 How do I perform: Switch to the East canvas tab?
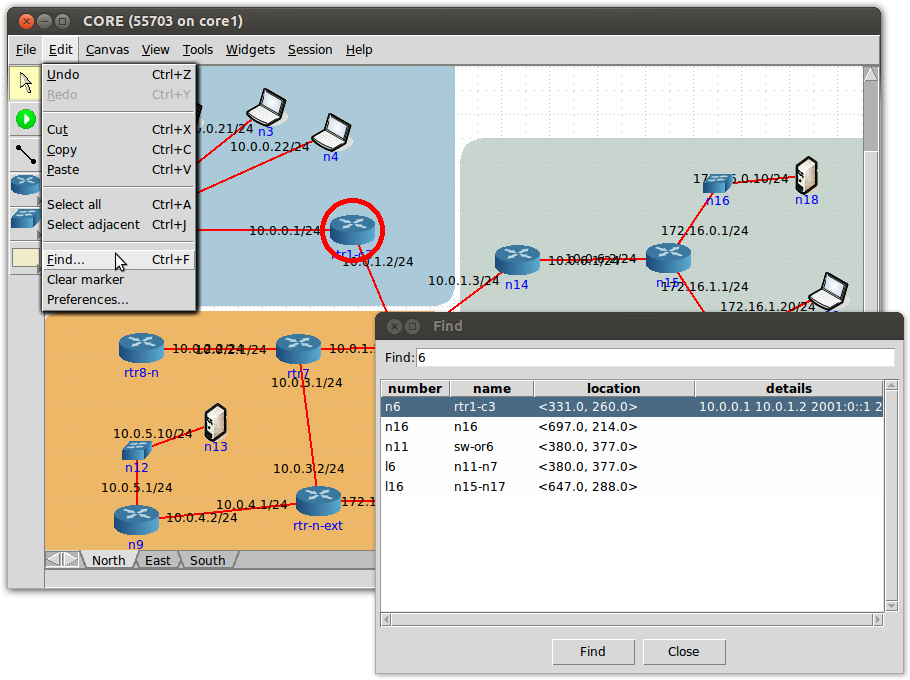click(x=157, y=560)
